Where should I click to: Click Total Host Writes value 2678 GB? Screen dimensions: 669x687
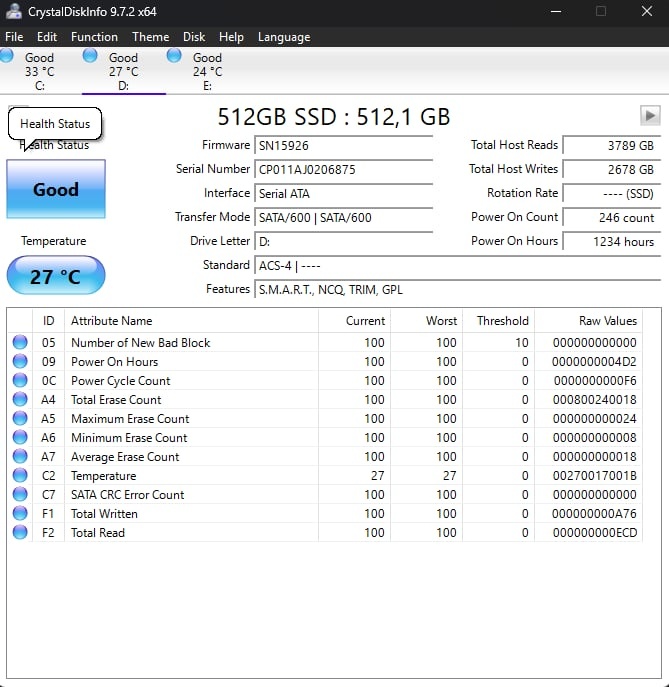click(612, 170)
